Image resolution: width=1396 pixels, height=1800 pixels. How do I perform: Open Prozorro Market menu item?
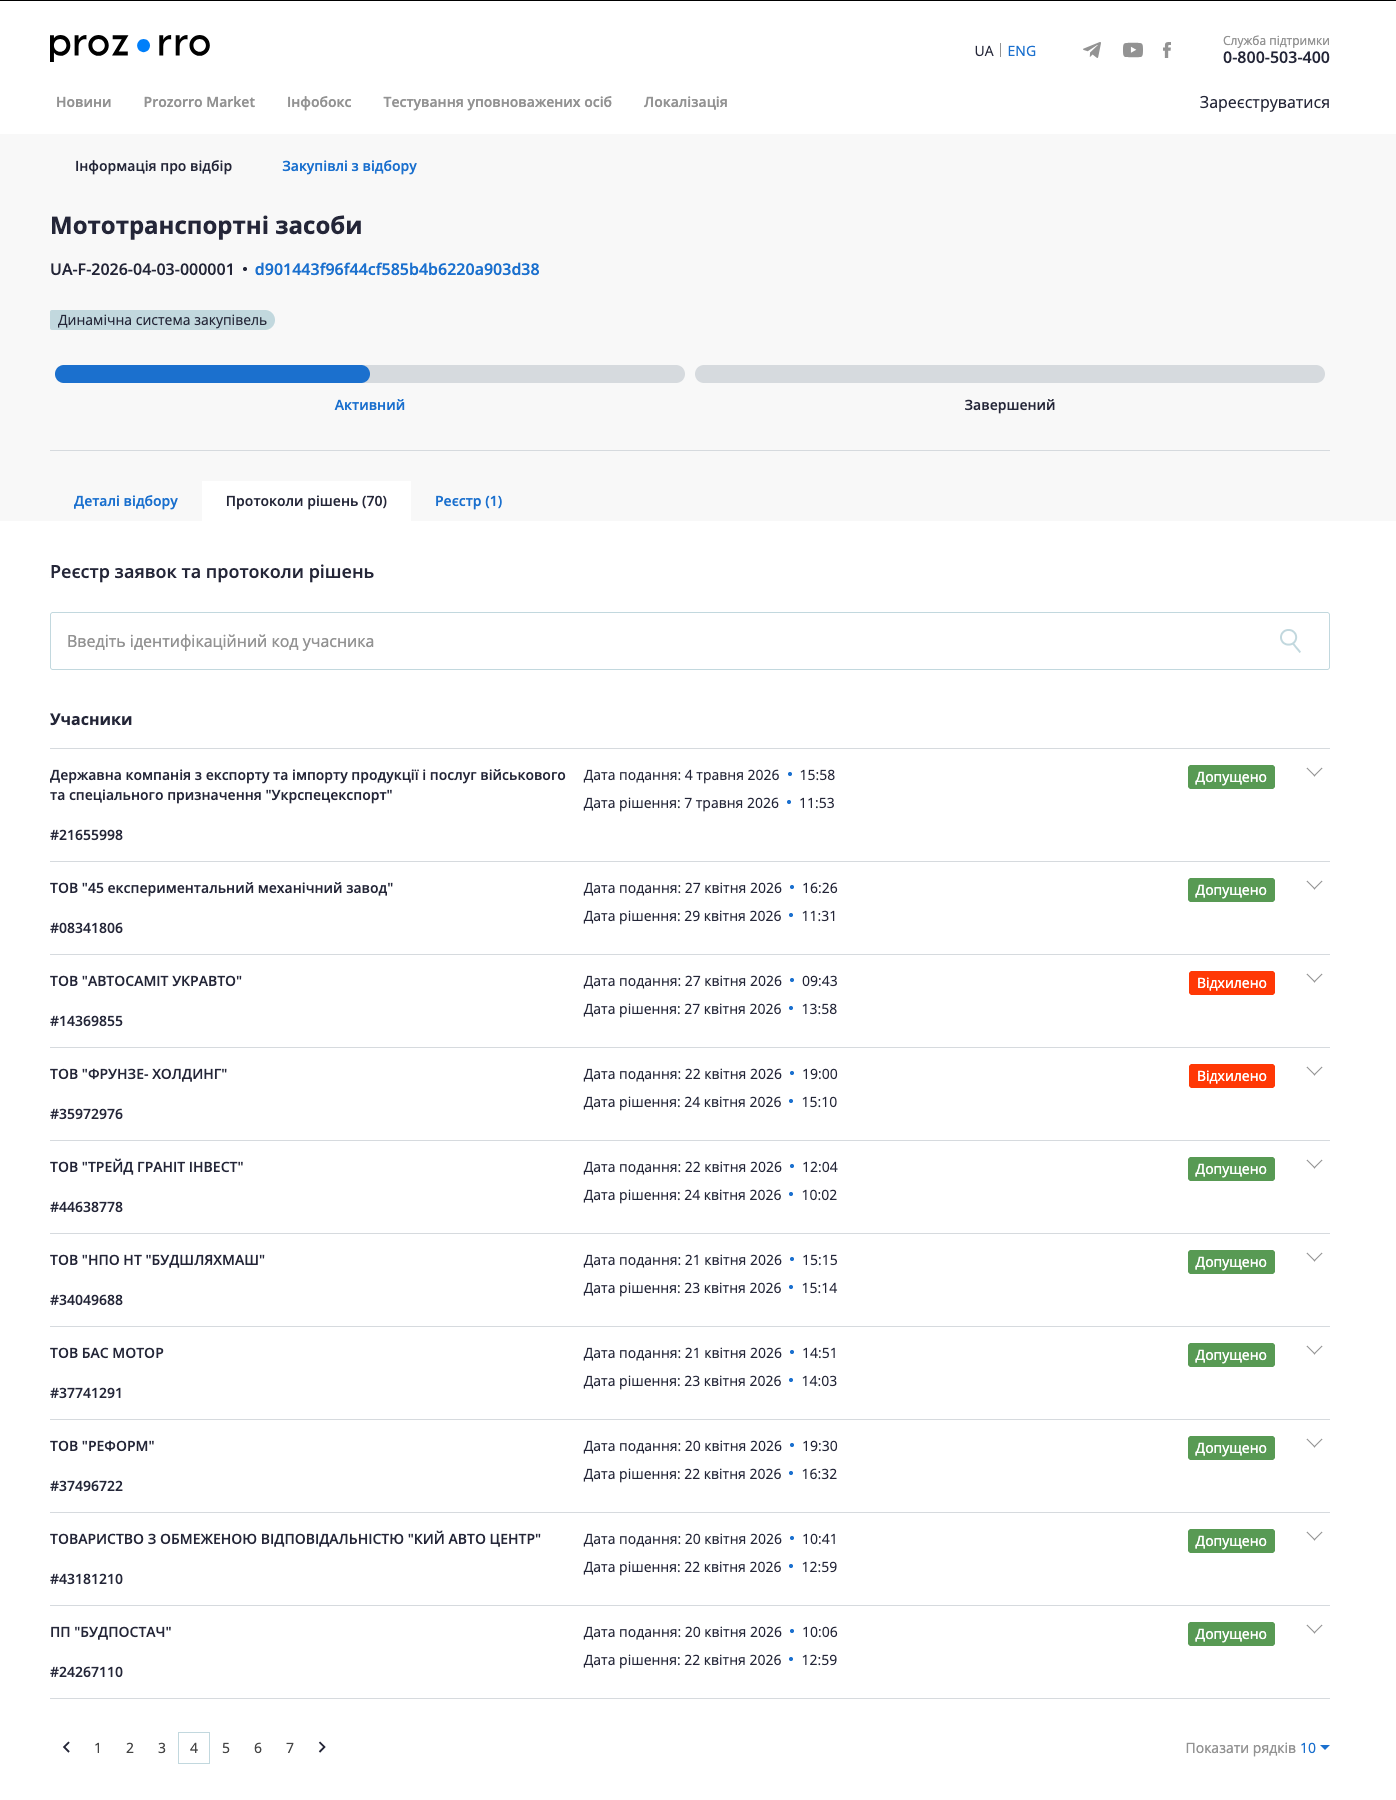[199, 102]
